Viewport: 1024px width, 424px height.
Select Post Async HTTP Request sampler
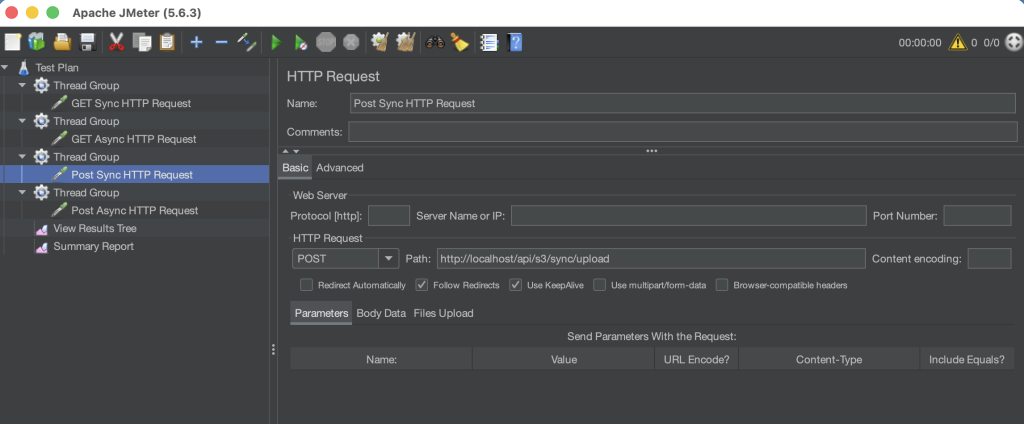point(135,210)
